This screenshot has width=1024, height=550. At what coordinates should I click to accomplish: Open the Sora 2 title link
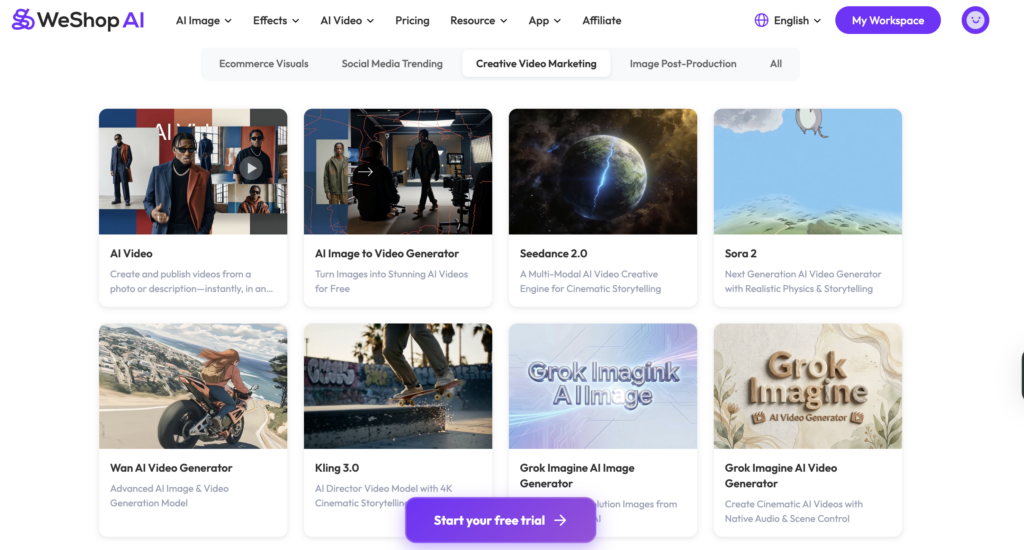pyautogui.click(x=741, y=253)
